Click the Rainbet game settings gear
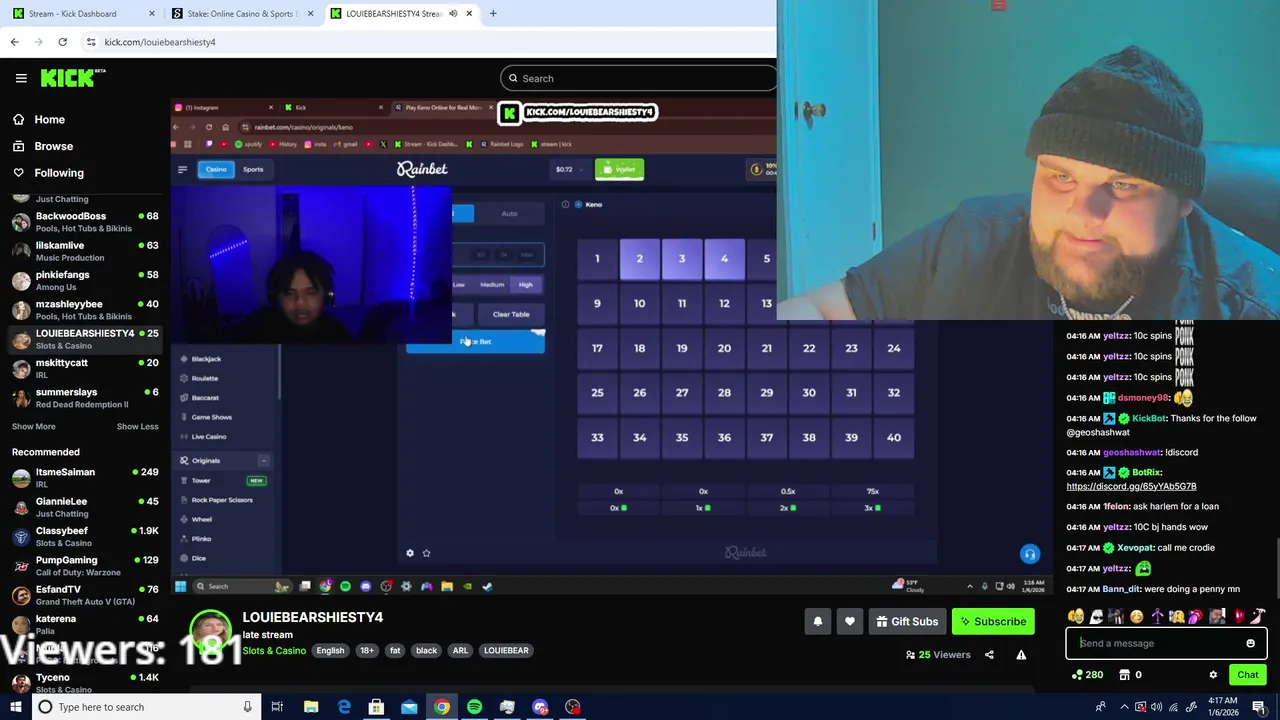Image resolution: width=1280 pixels, height=720 pixels. click(x=409, y=553)
